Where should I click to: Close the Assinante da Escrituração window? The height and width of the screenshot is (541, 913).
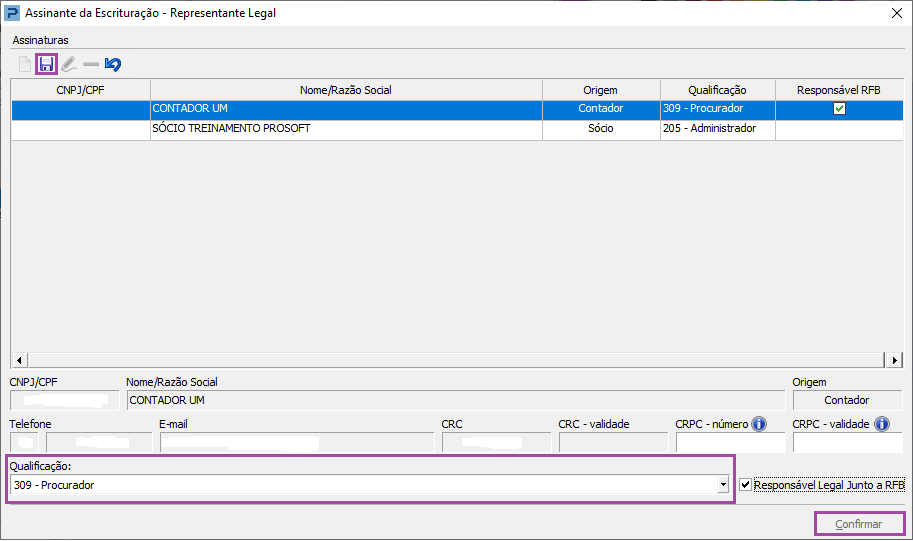coord(897,13)
